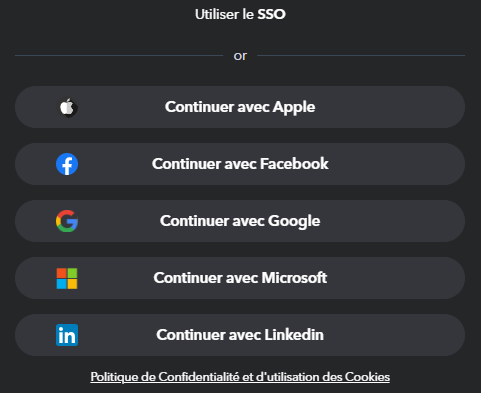Click the Google G logo icon

point(67,221)
